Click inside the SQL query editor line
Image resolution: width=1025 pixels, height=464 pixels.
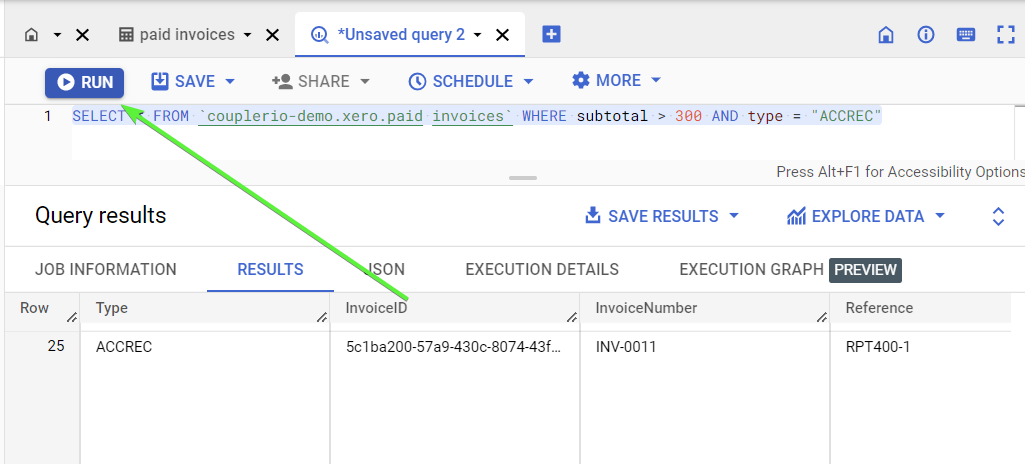(477, 117)
